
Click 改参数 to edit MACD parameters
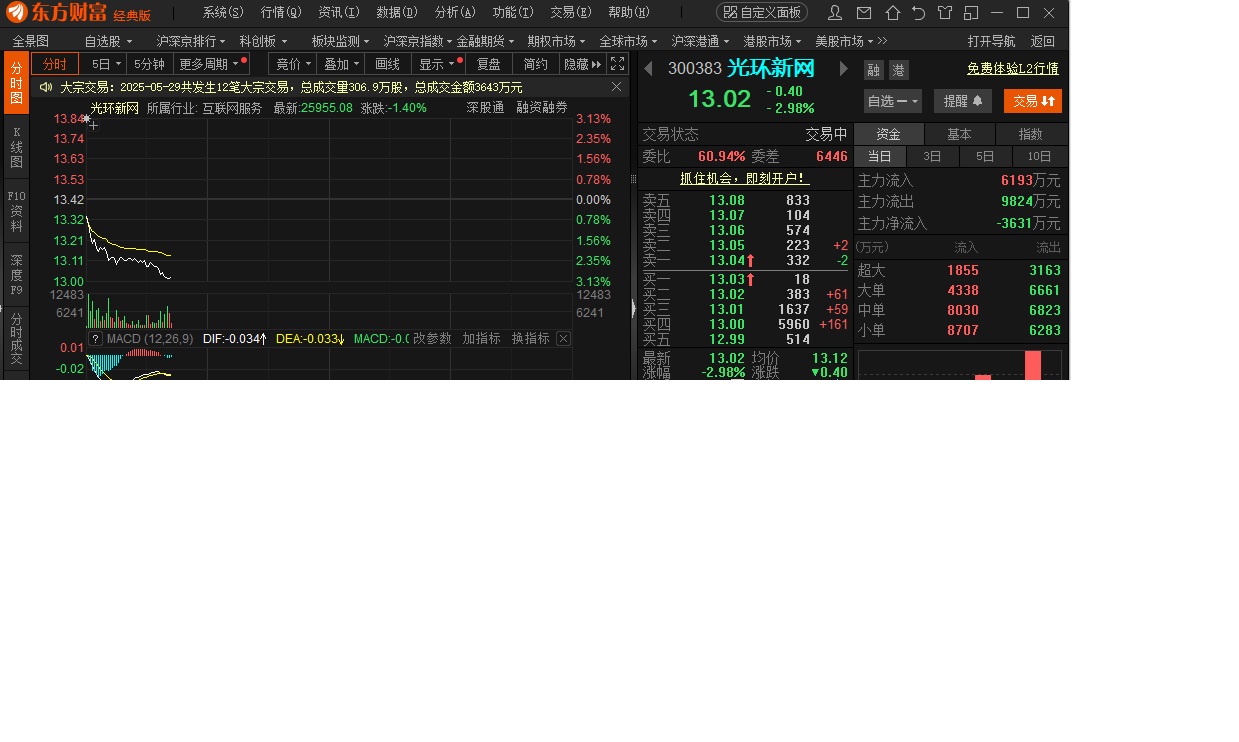[433, 339]
